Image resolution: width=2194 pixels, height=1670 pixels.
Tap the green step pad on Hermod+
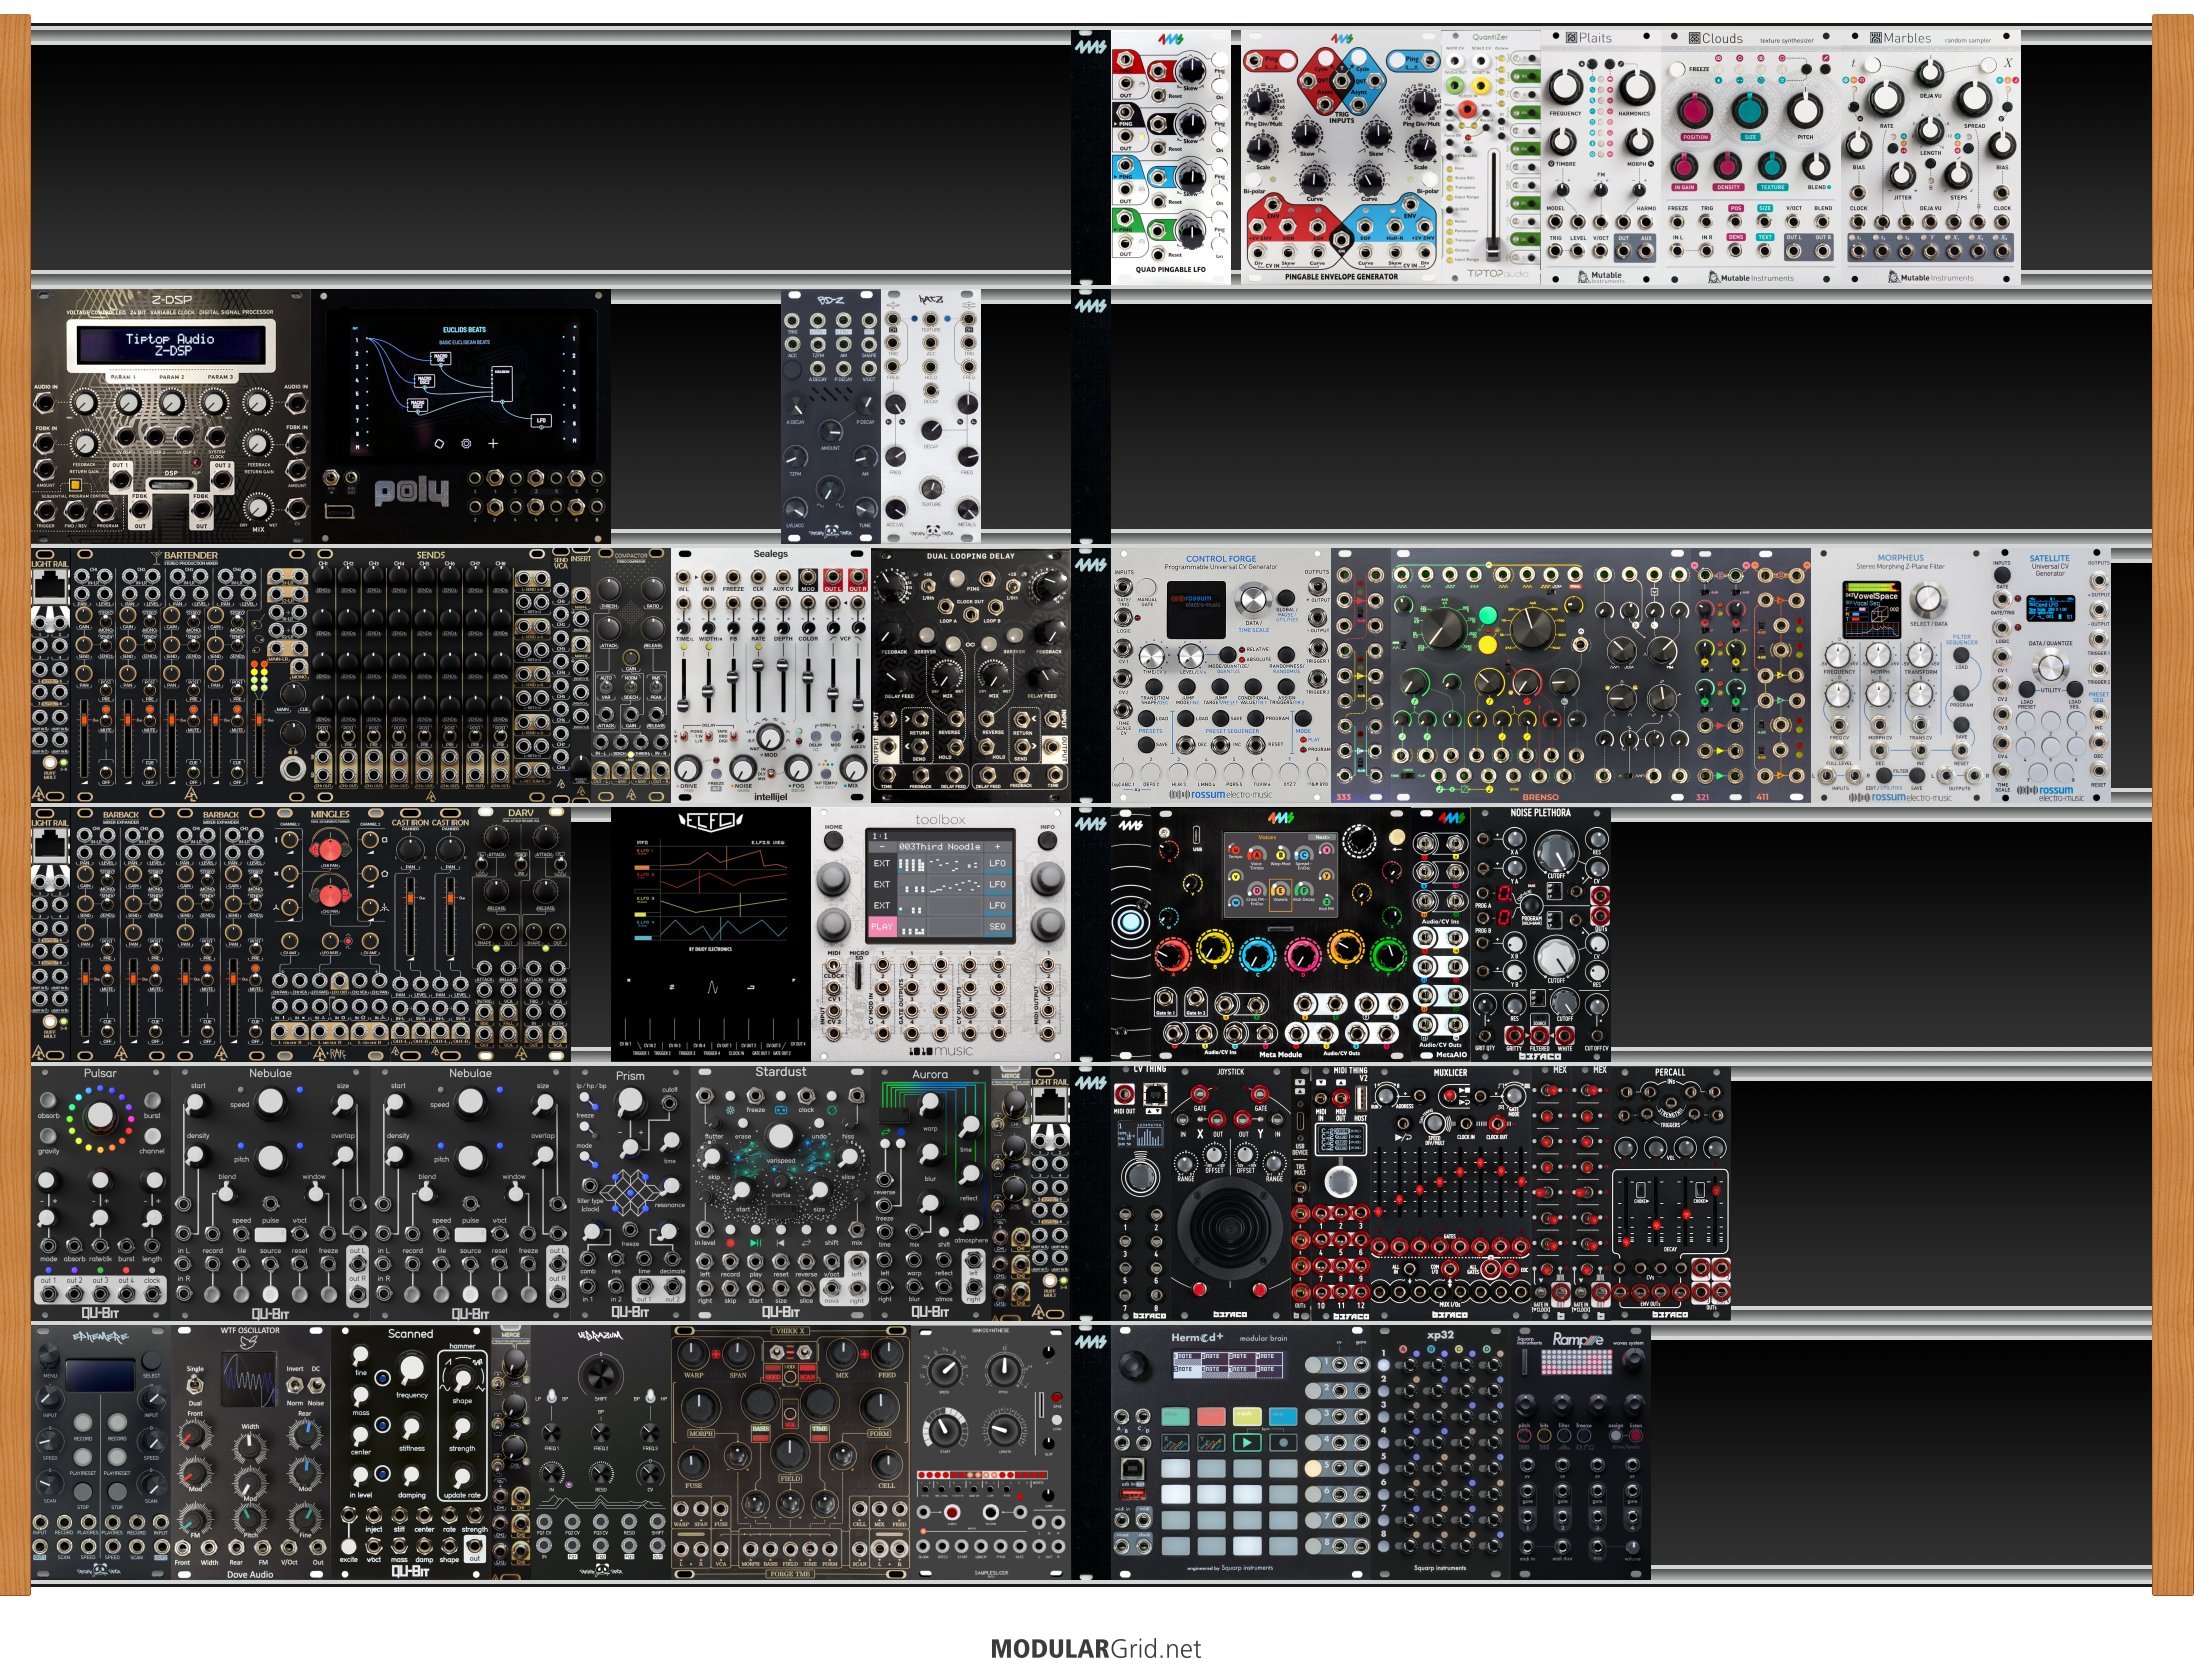click(x=1175, y=1416)
